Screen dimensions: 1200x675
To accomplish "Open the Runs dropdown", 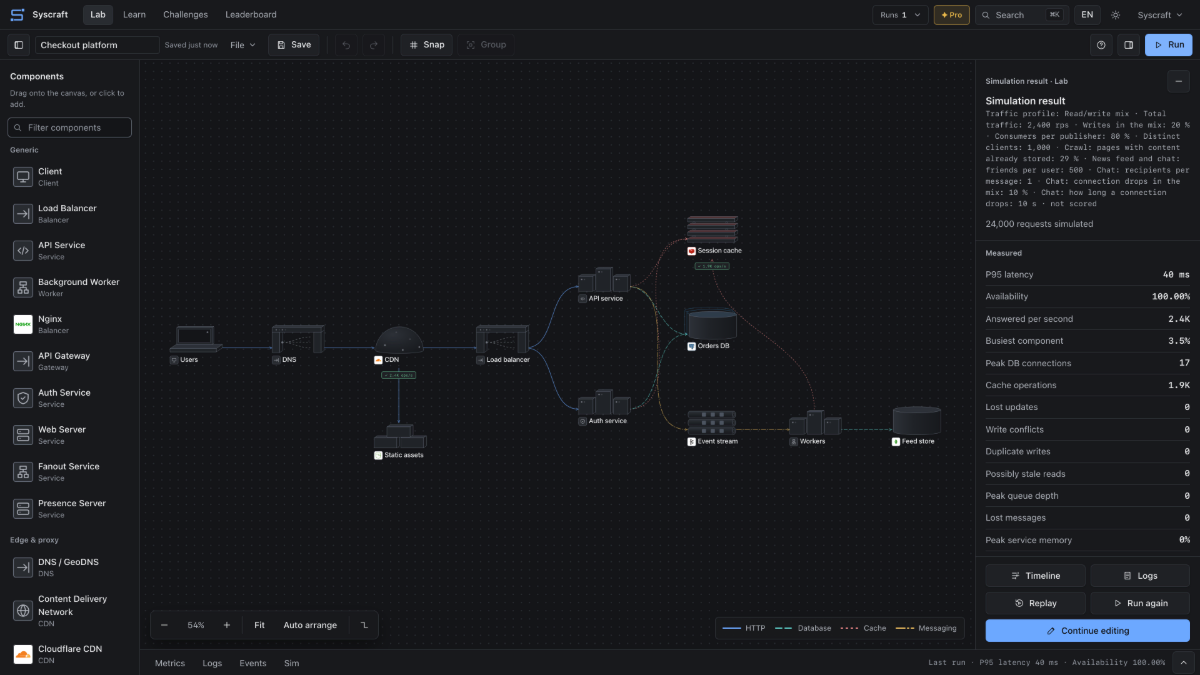I will [x=900, y=15].
